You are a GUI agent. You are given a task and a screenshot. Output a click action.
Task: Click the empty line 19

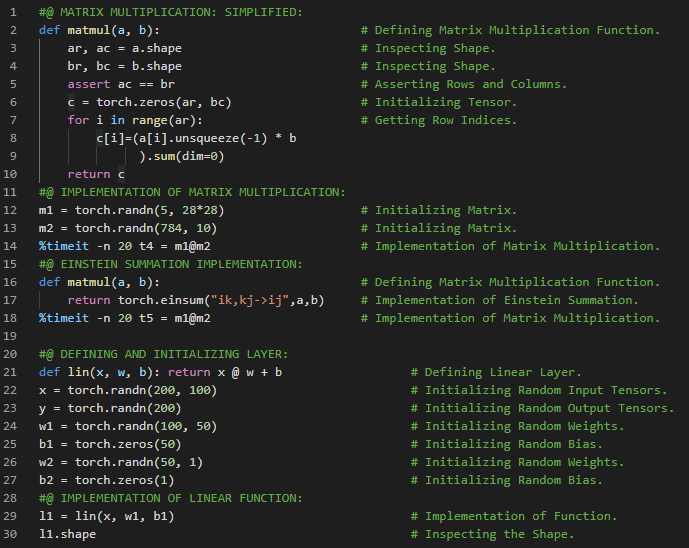(x=300, y=336)
